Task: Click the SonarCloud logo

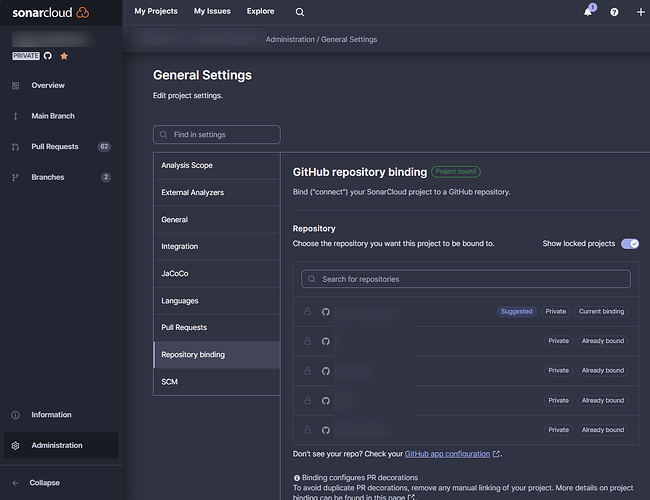Action: click(51, 12)
